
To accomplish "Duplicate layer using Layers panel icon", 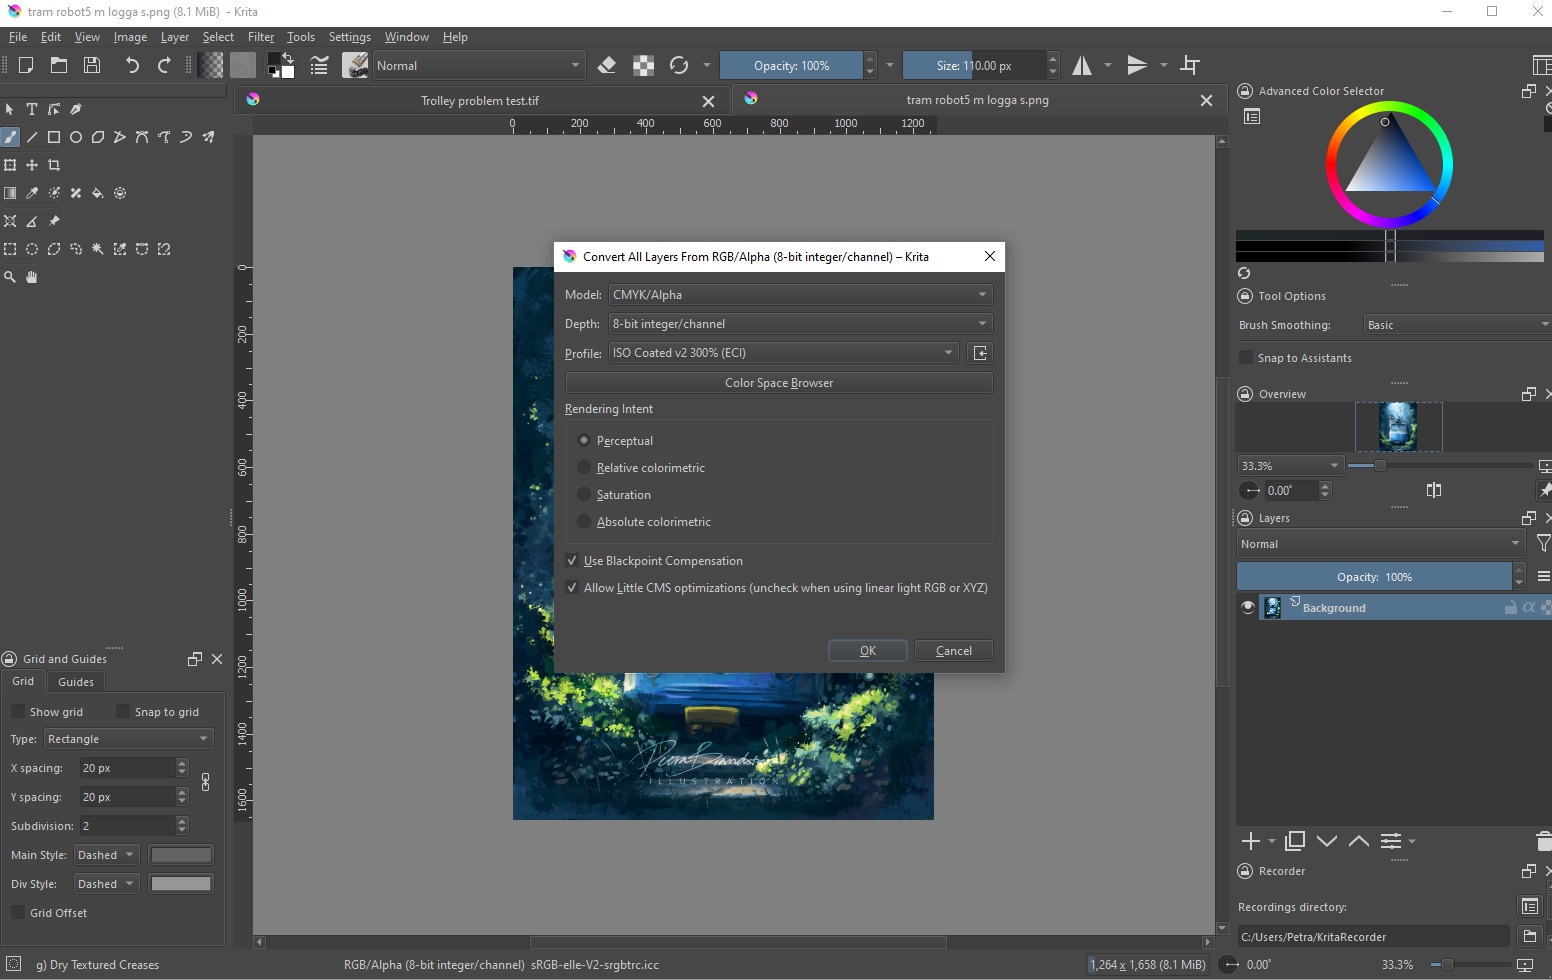I will 1295,841.
